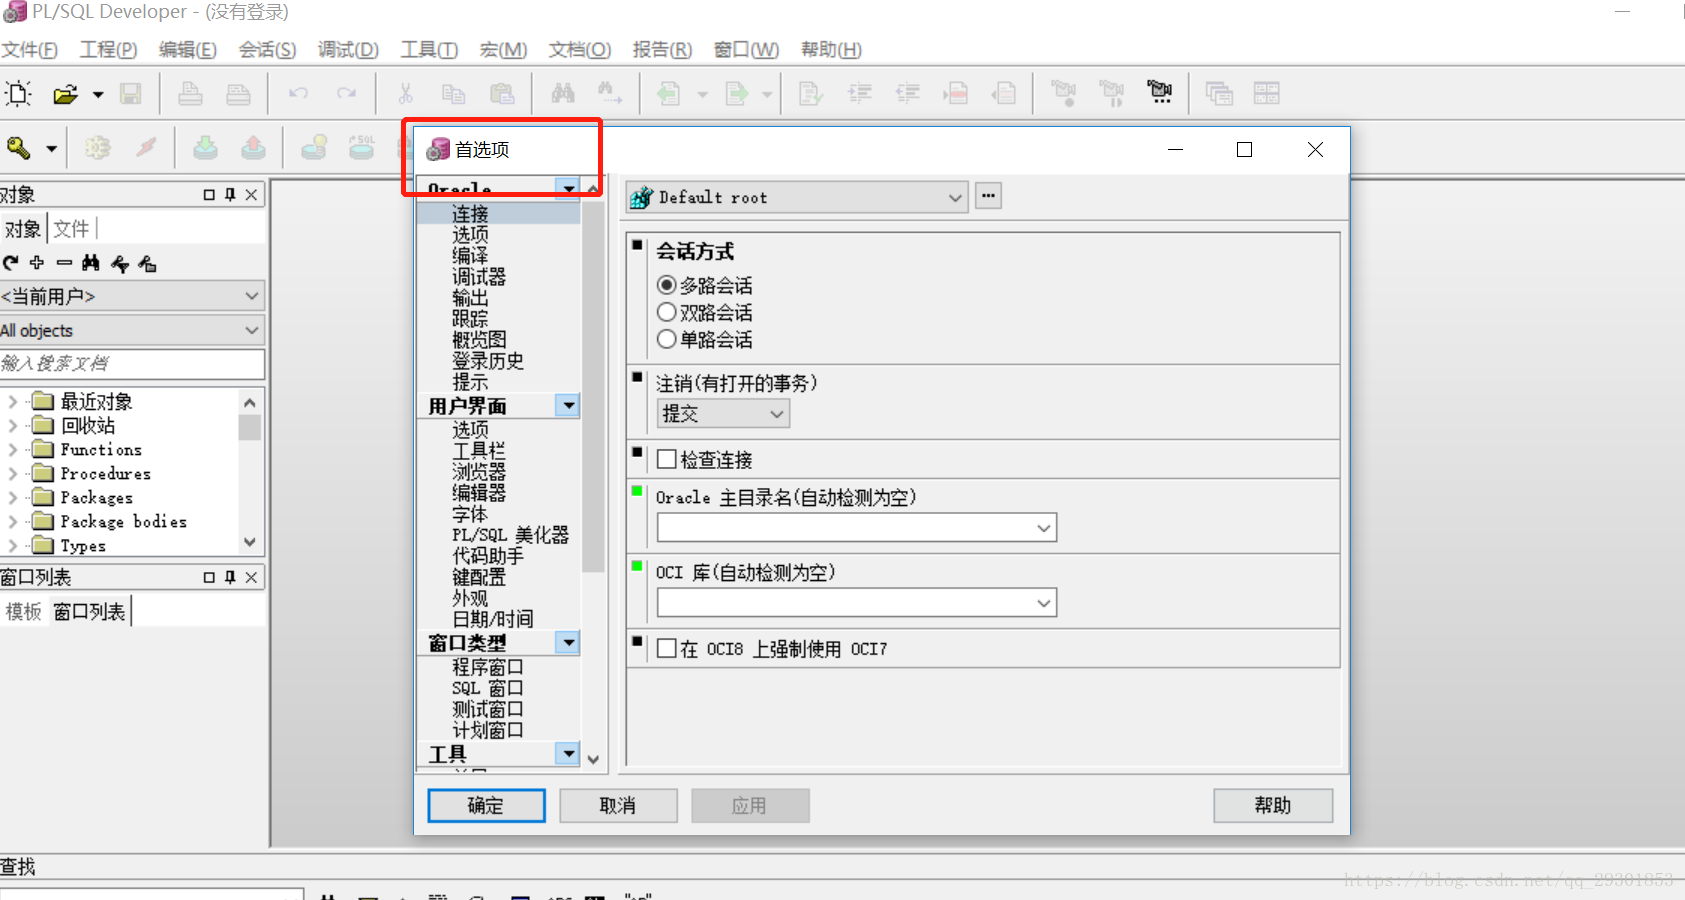This screenshot has height=900, width=1685.
Task: Click the Cut scissors icon
Action: point(405,94)
